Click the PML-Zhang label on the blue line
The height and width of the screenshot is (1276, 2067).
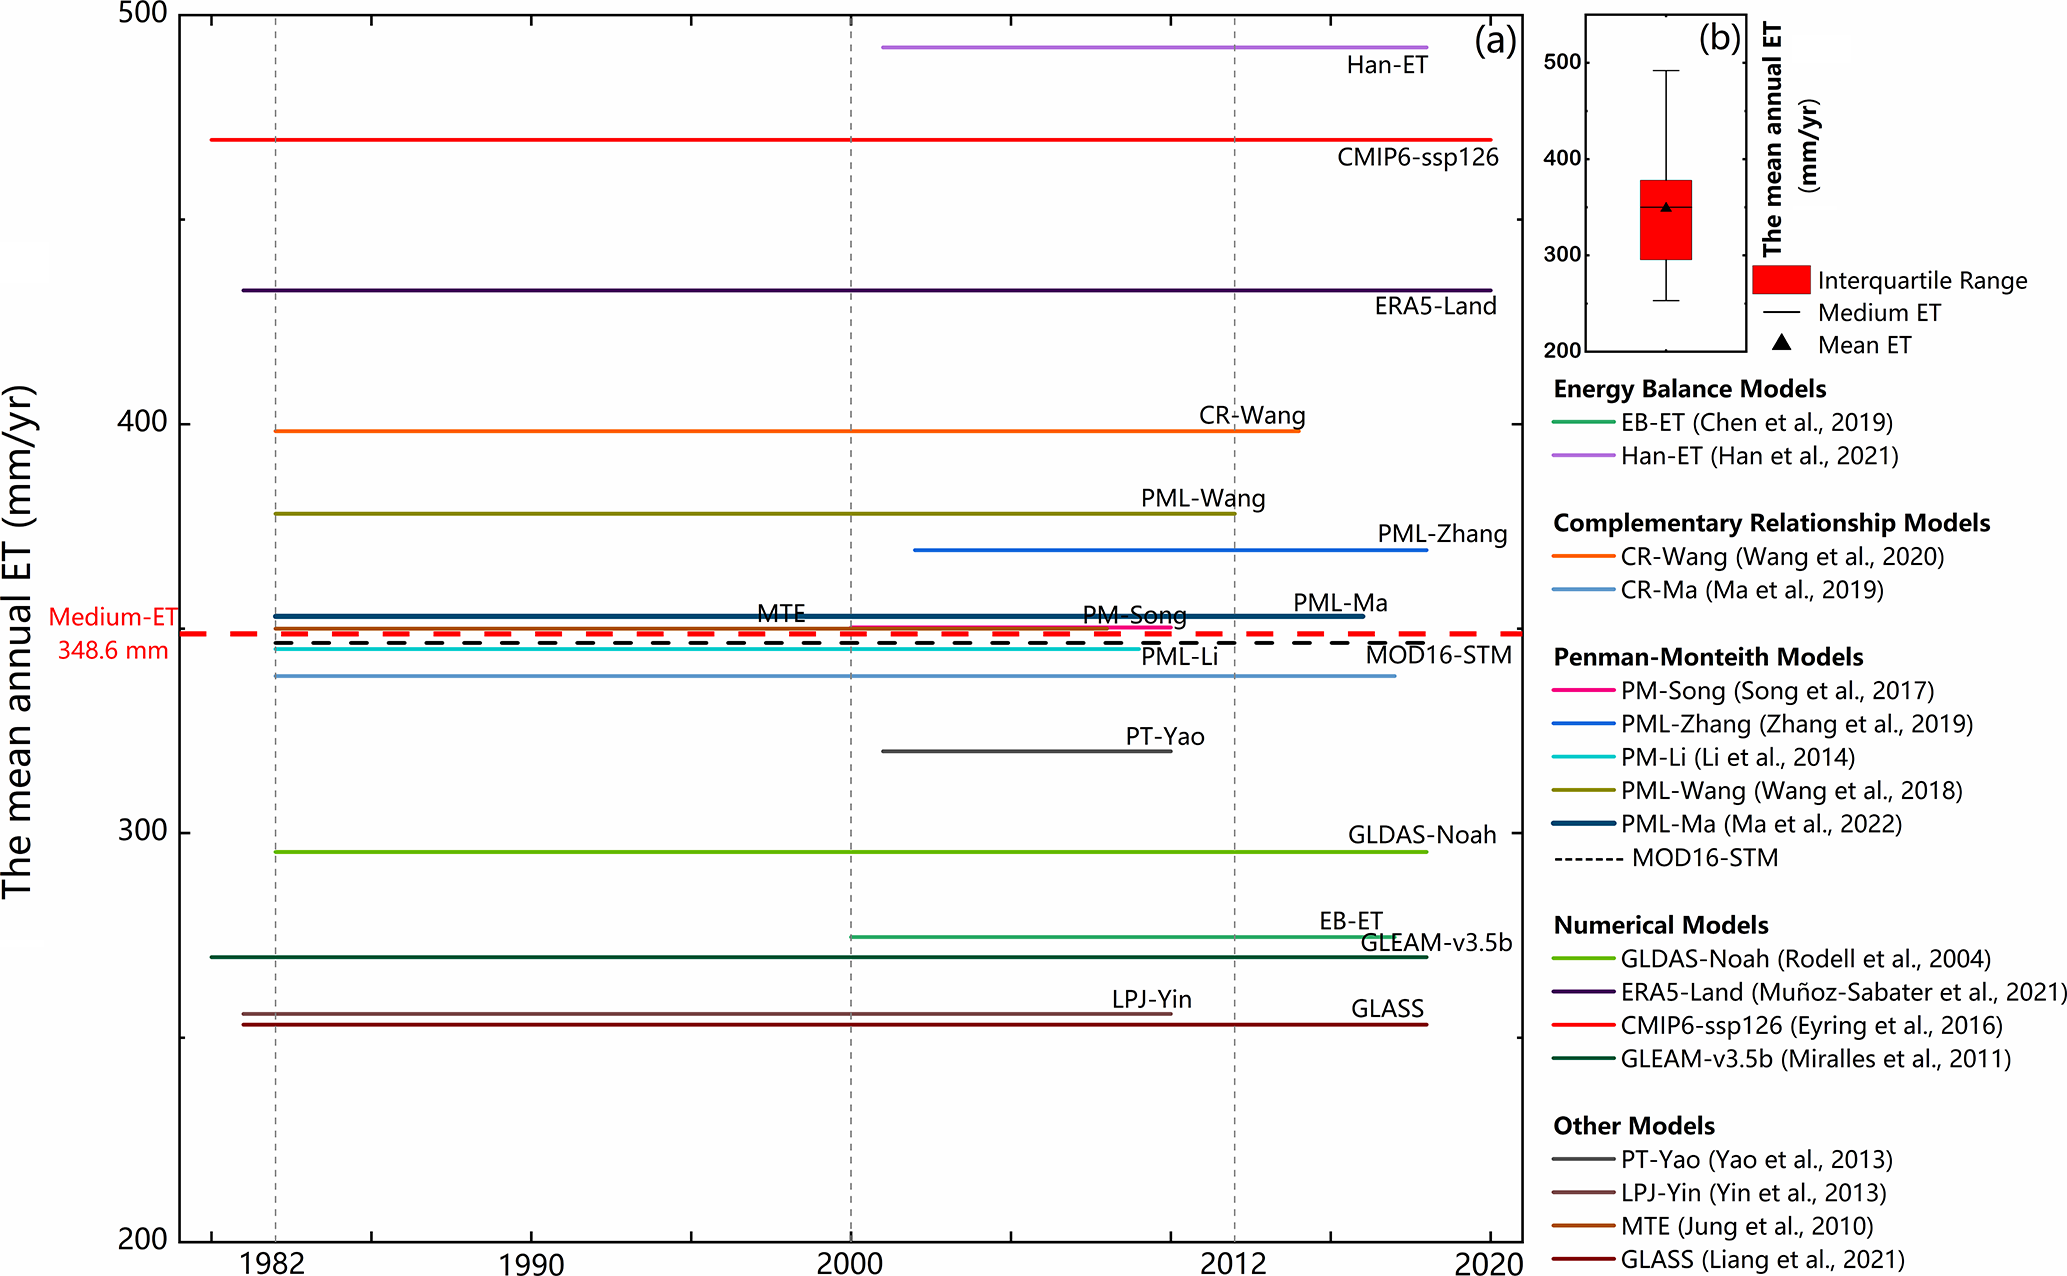(1442, 534)
